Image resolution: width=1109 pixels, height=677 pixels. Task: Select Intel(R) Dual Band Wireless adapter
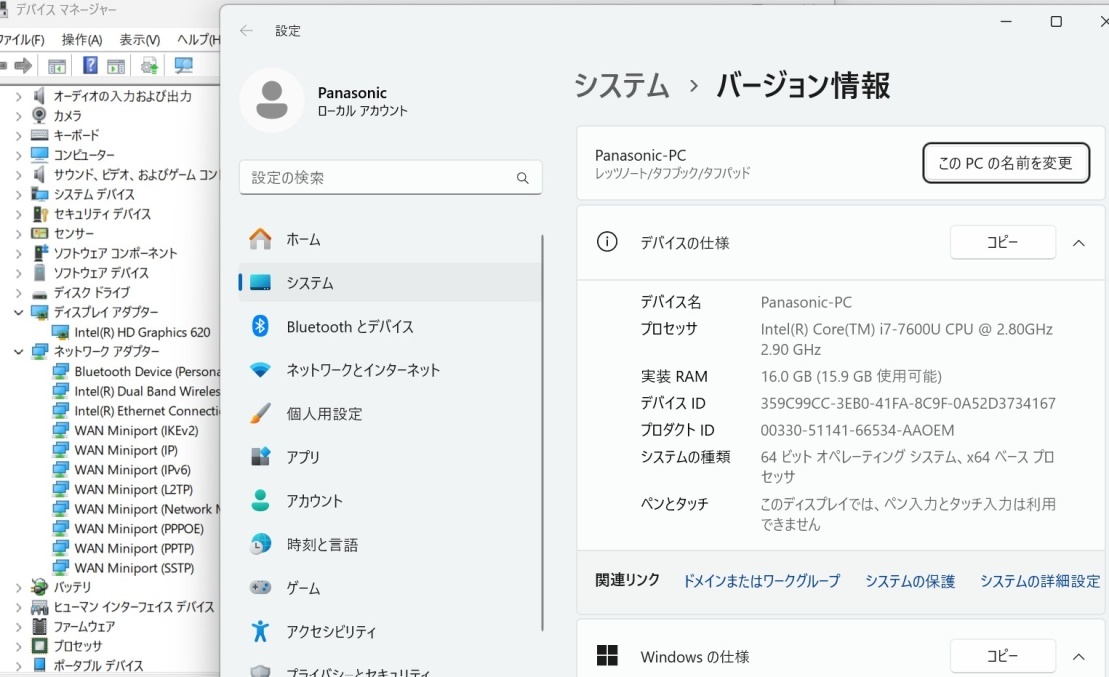click(147, 391)
